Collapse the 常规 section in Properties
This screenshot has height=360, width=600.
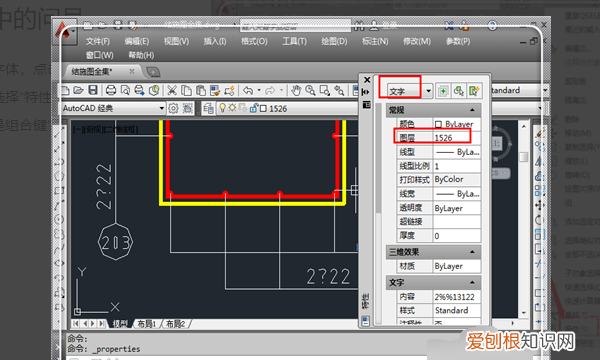click(x=472, y=110)
